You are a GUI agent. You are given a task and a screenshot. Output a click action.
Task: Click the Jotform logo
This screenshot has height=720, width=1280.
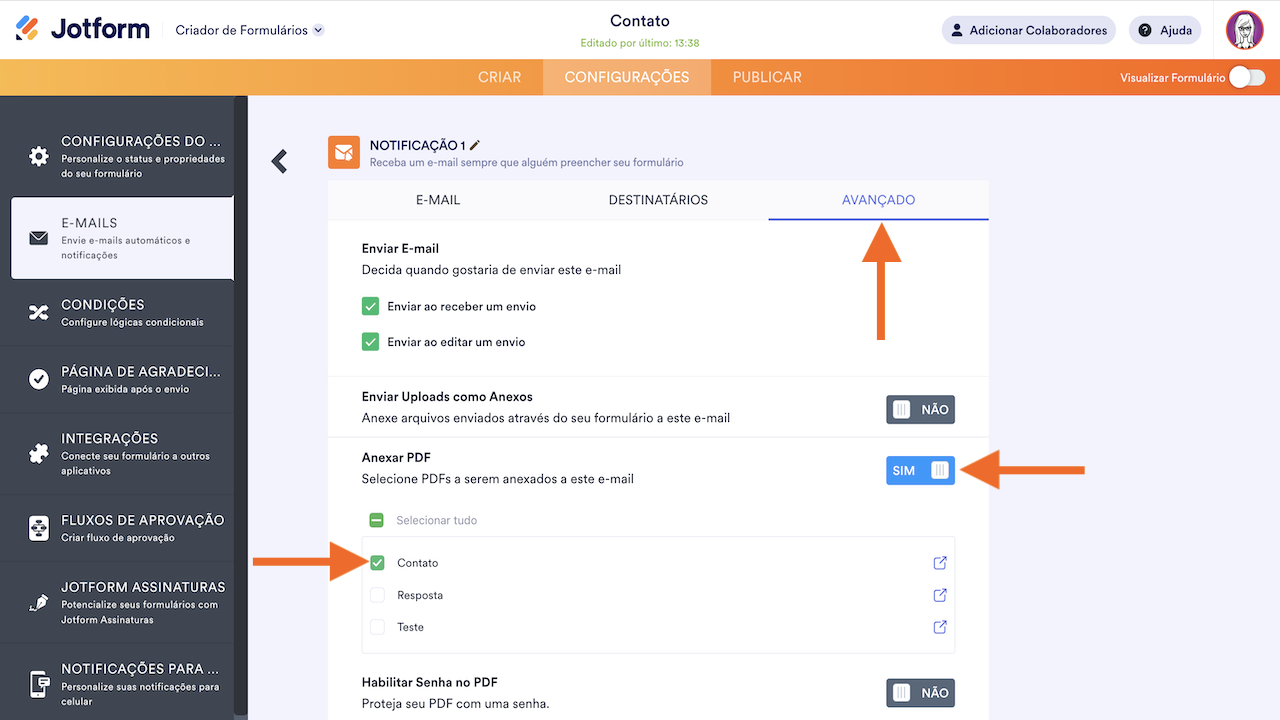(x=83, y=29)
